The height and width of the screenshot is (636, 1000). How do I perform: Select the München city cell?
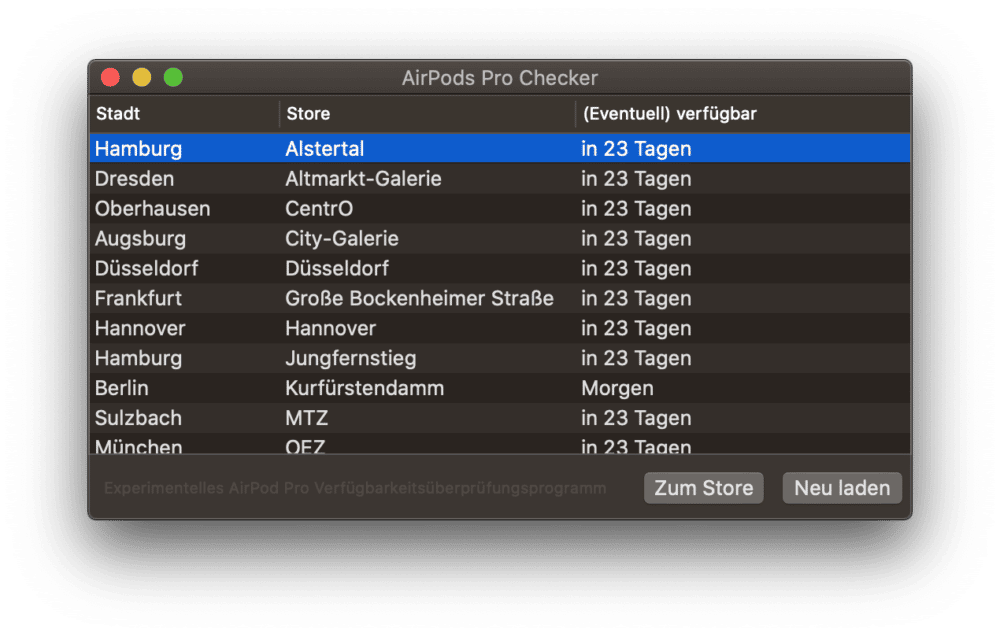click(138, 446)
